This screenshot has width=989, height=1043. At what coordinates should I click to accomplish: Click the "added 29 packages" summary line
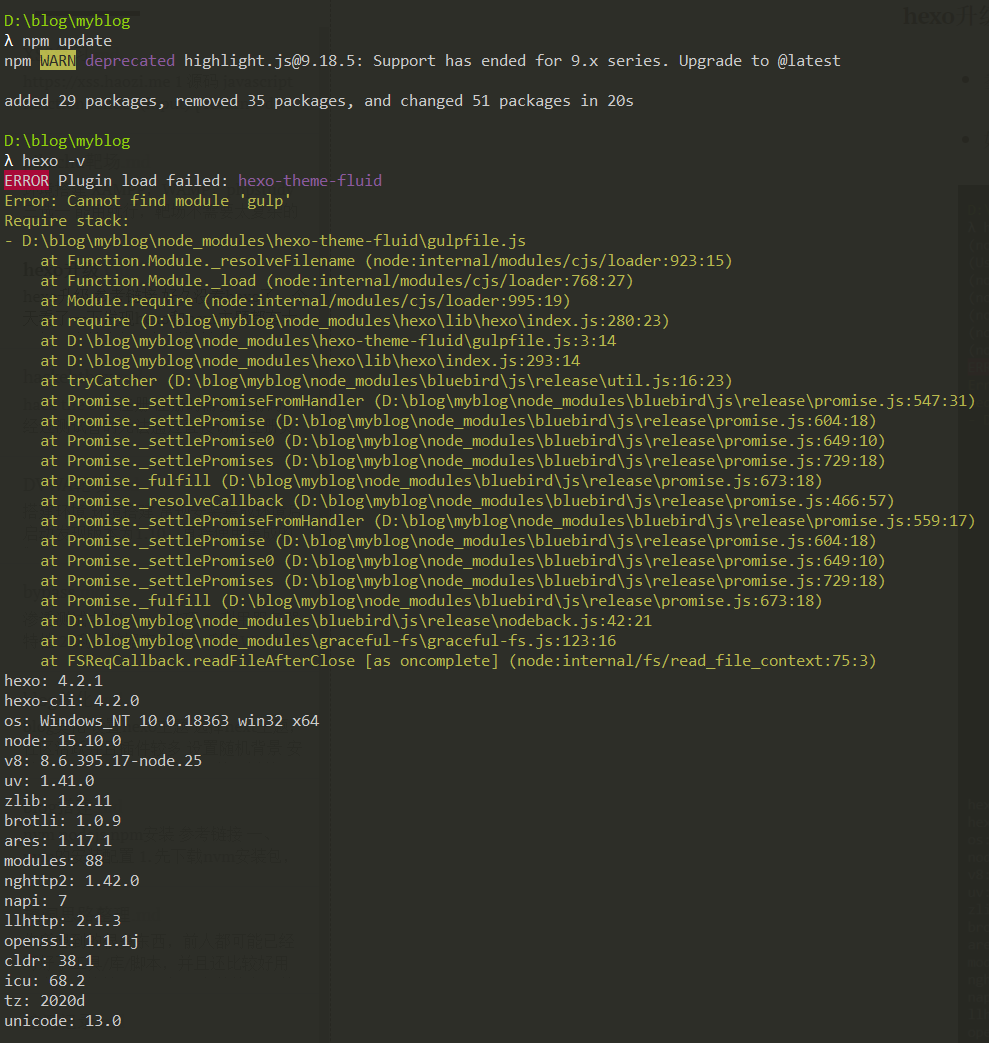(x=318, y=101)
